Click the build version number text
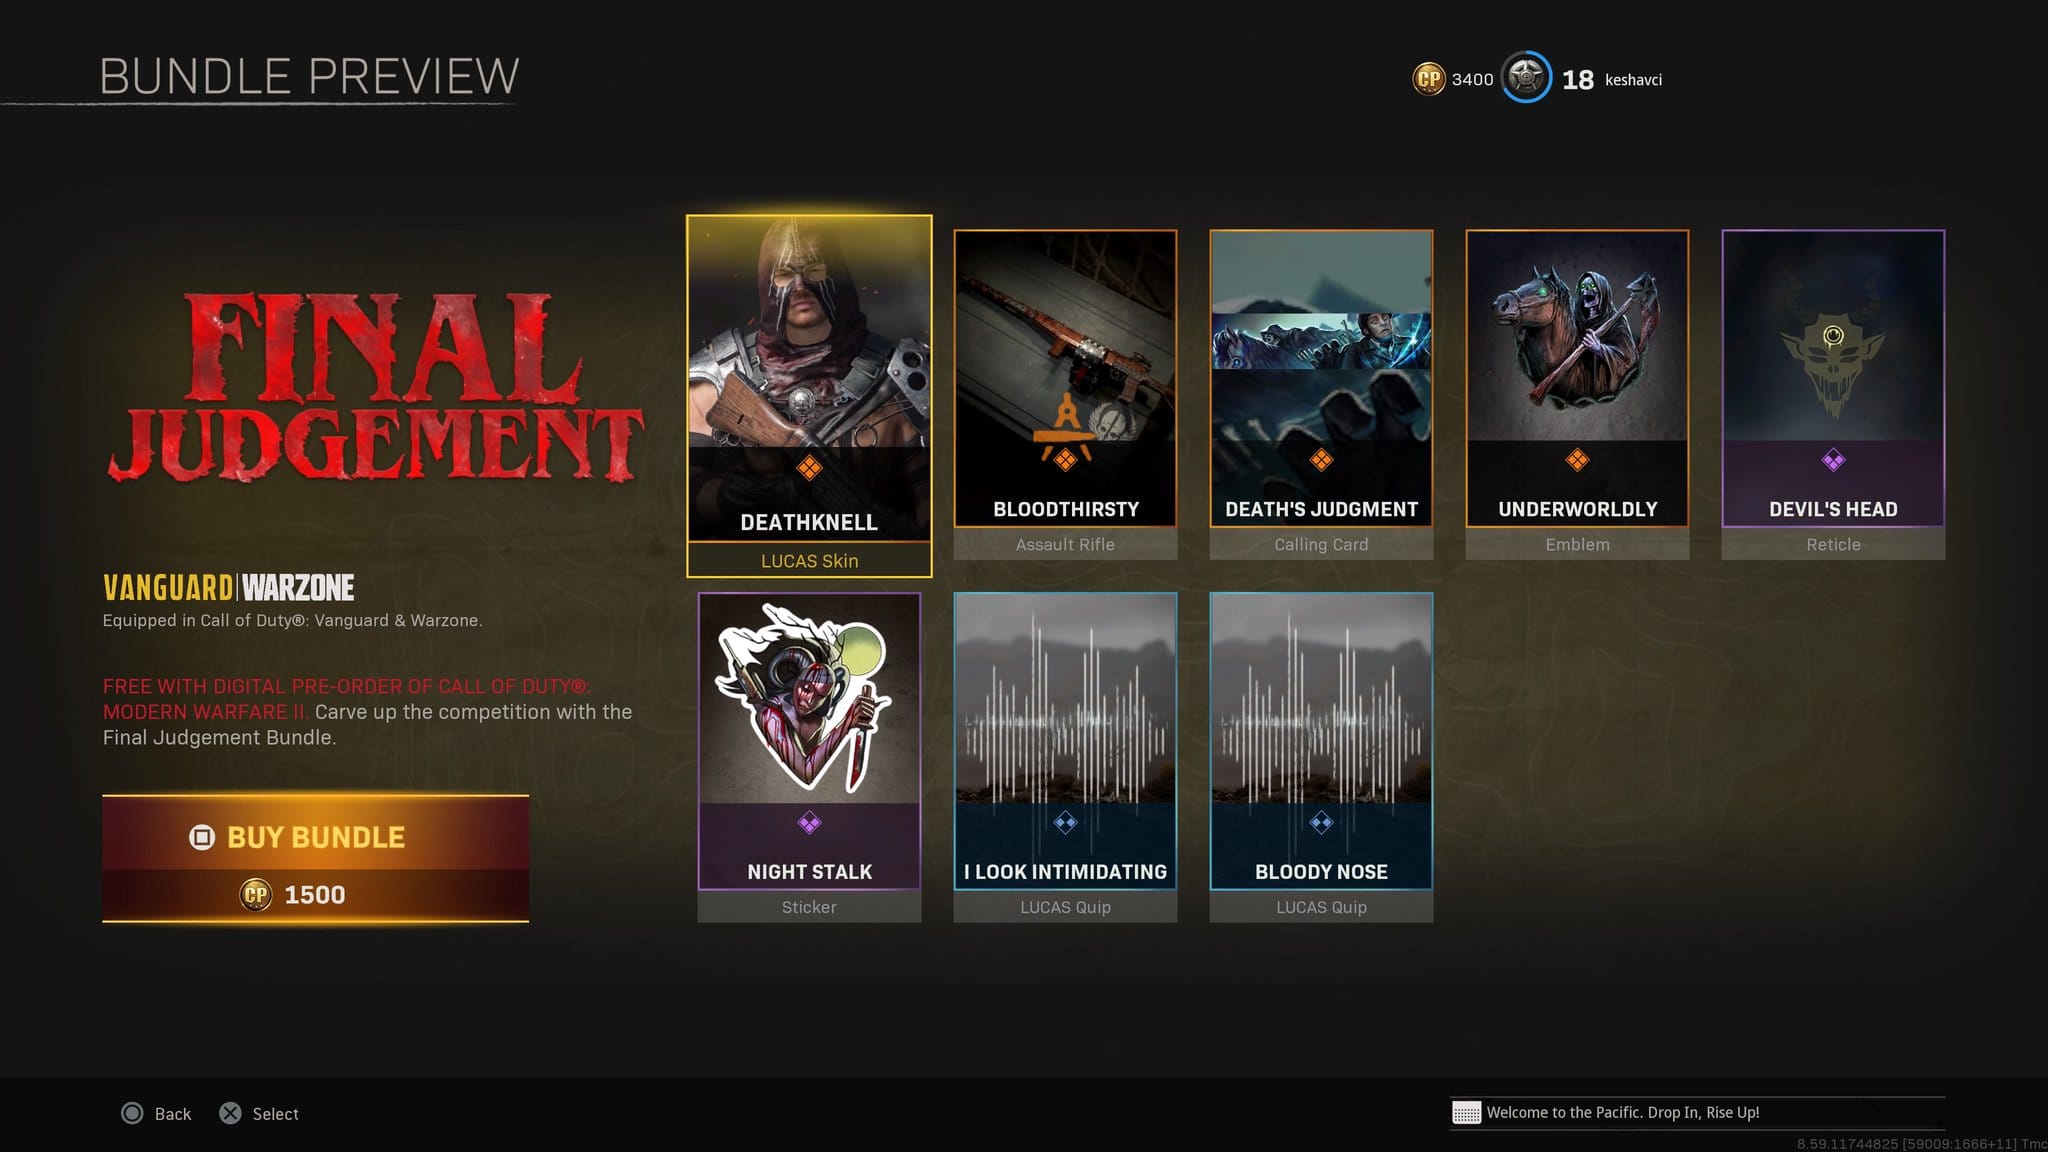 click(x=1921, y=1143)
